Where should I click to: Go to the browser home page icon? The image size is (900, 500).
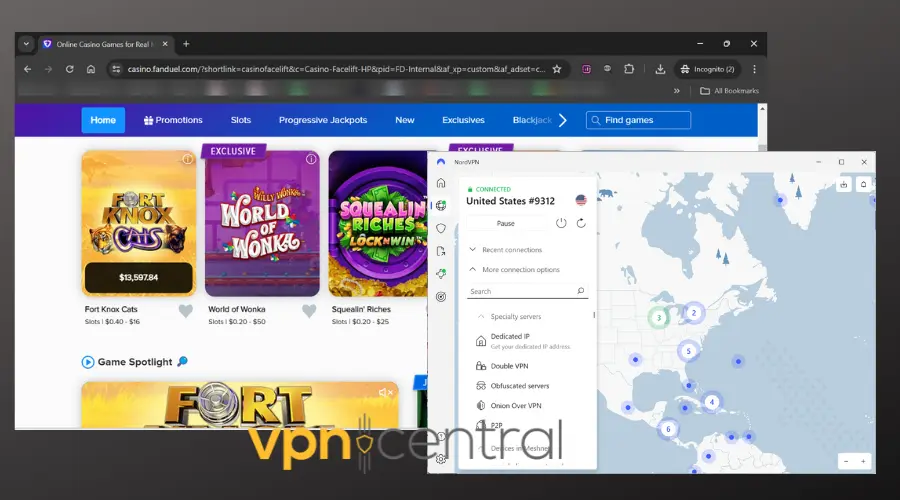(91, 69)
